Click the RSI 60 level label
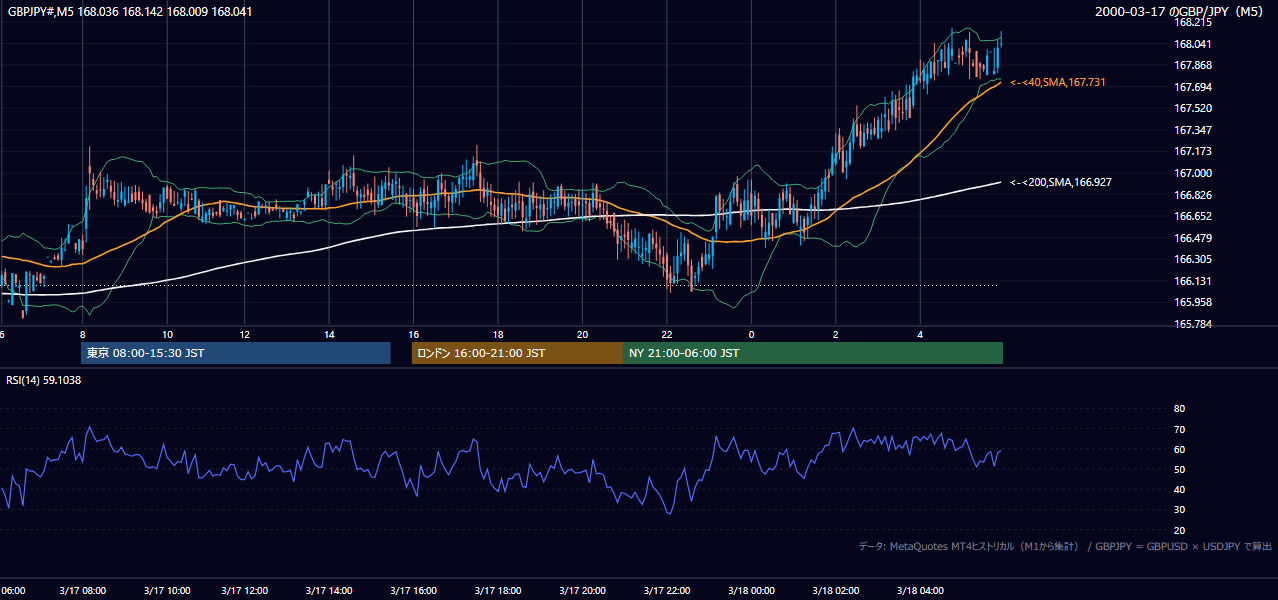The height and width of the screenshot is (600, 1278). tap(1179, 449)
